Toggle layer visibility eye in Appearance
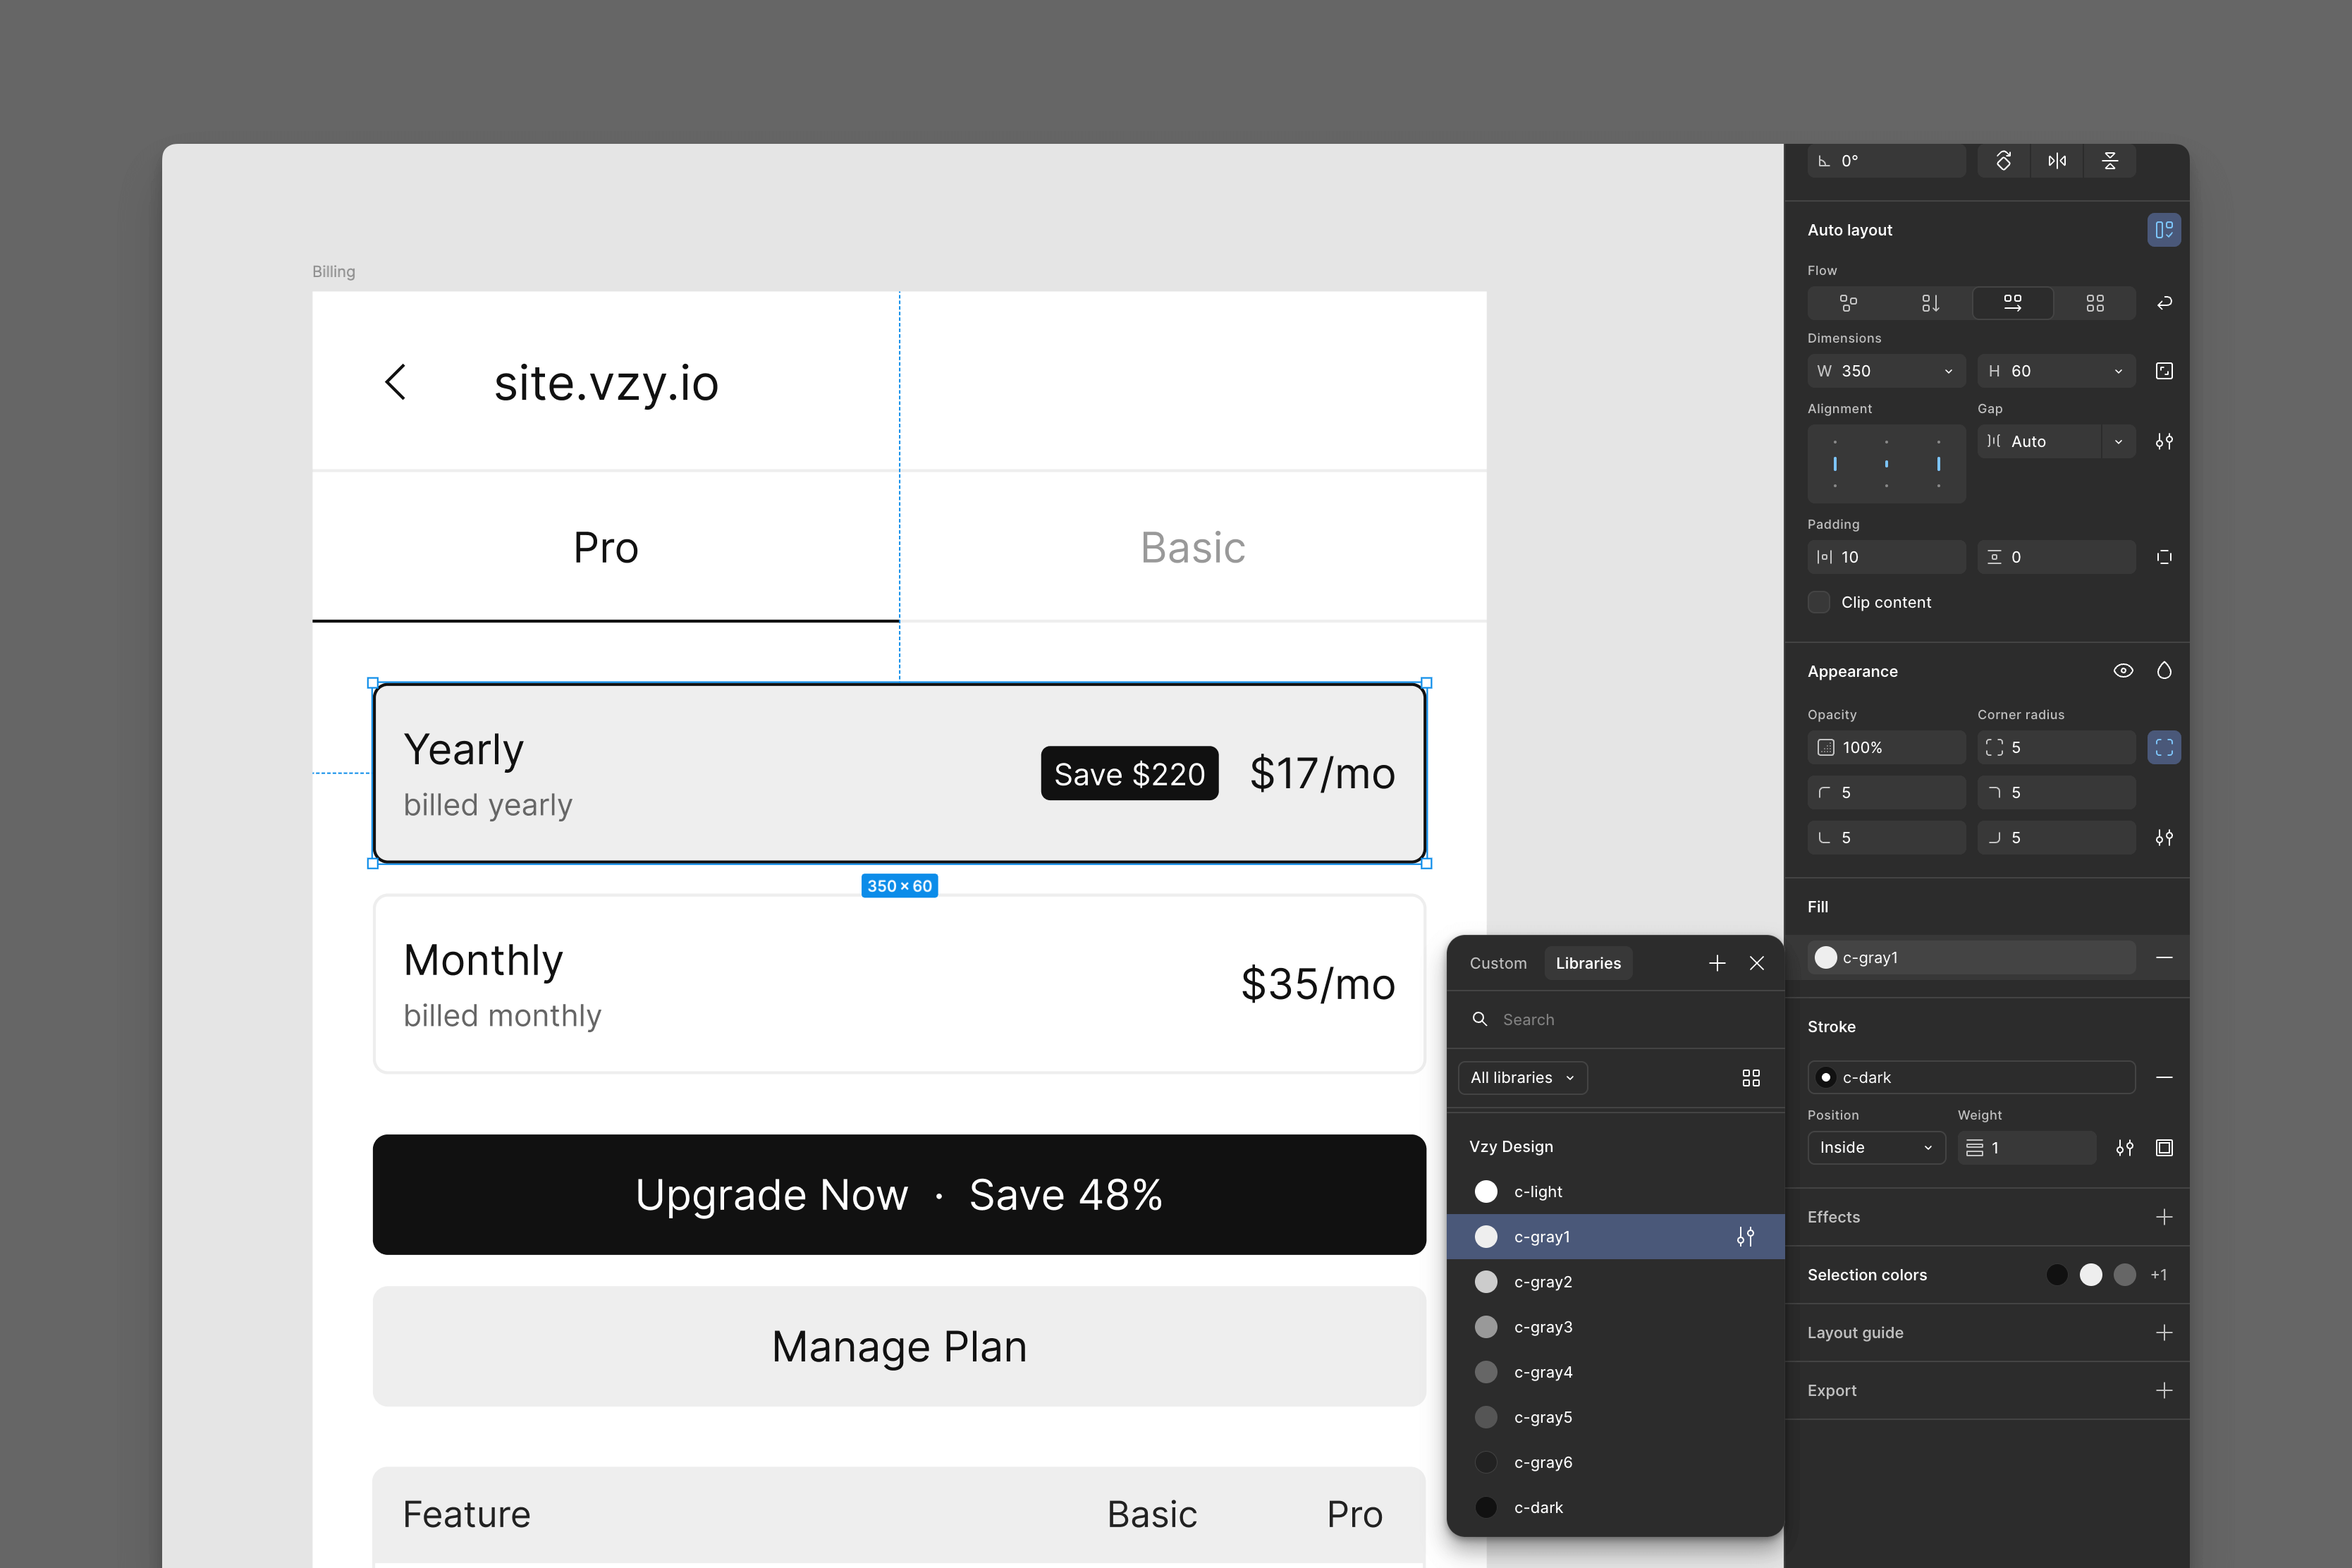Screen dimensions: 2352x1568 tap(2123, 671)
